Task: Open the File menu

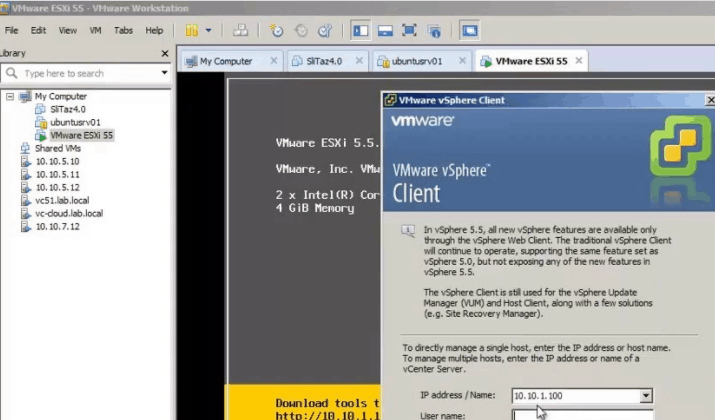Action: [11, 31]
